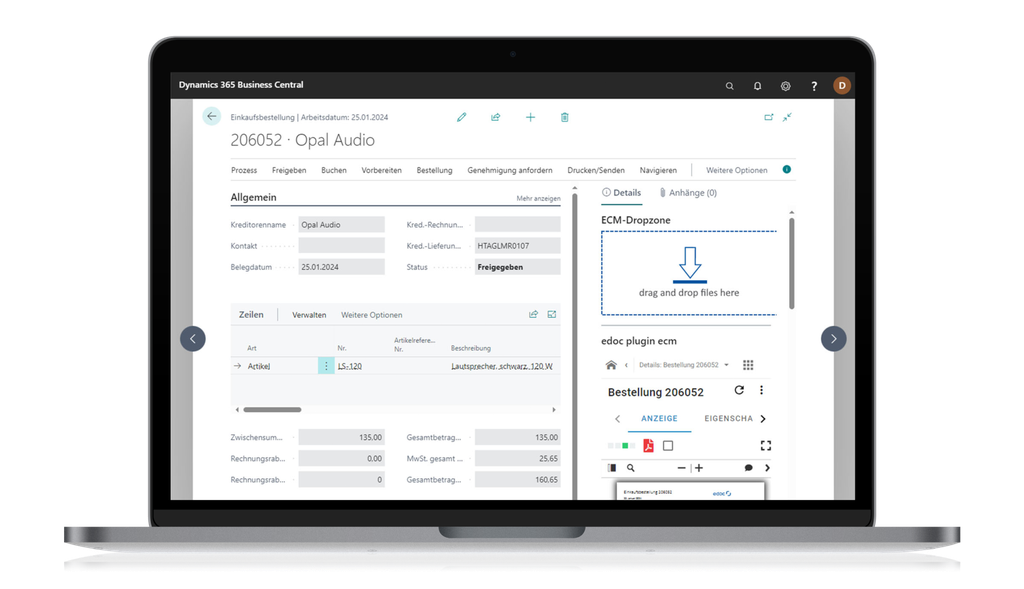Screen dimensions: 1024x589
Task: Delete the order with trash icon
Action: coord(565,118)
